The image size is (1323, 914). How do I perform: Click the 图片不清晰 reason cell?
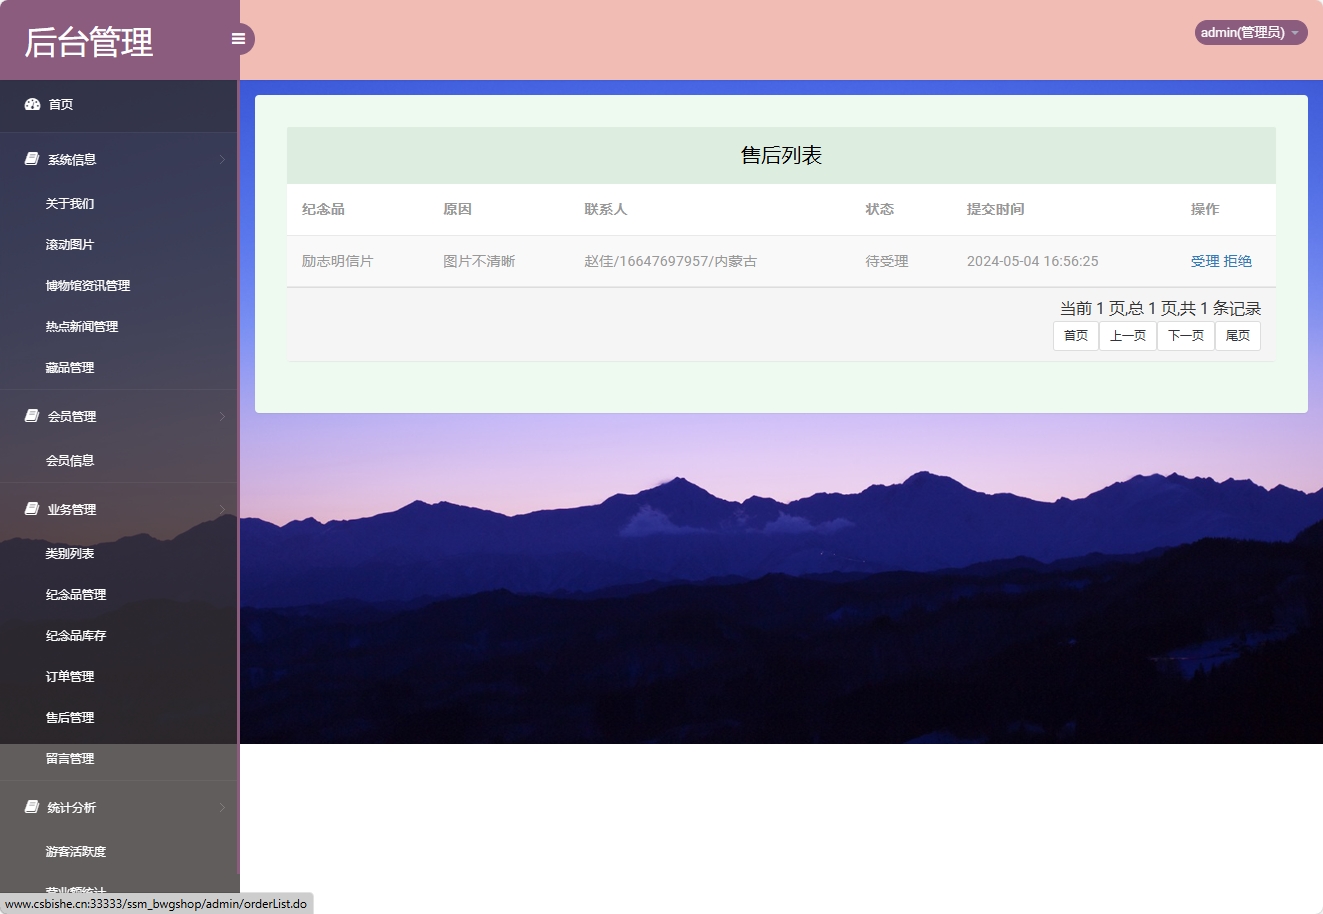point(479,261)
